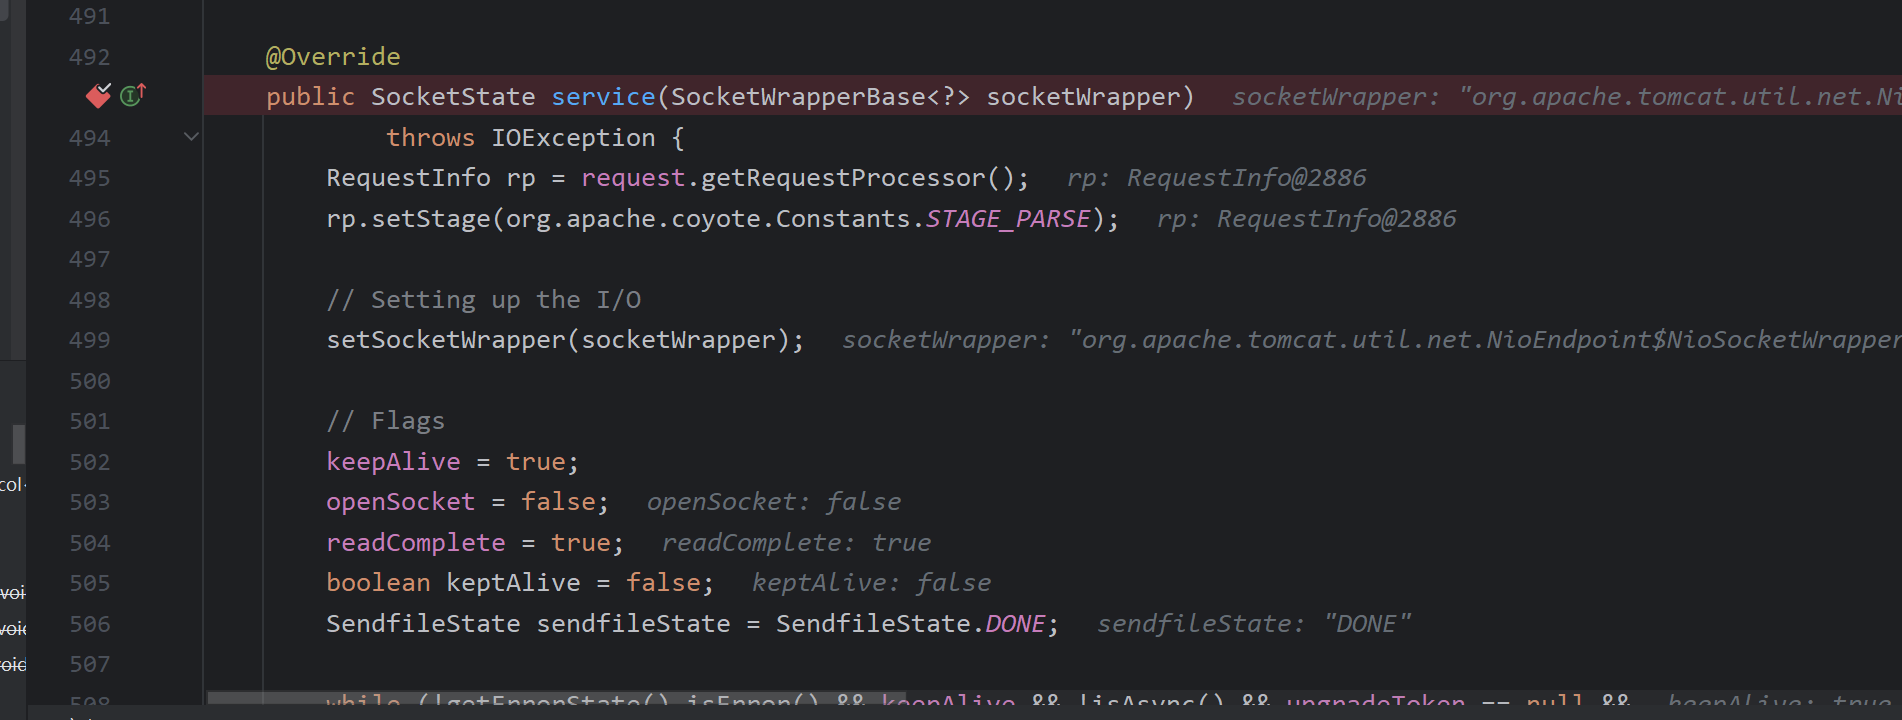
Task: Click the inline debug value 'openSocket: false'
Action: pyautogui.click(x=773, y=502)
